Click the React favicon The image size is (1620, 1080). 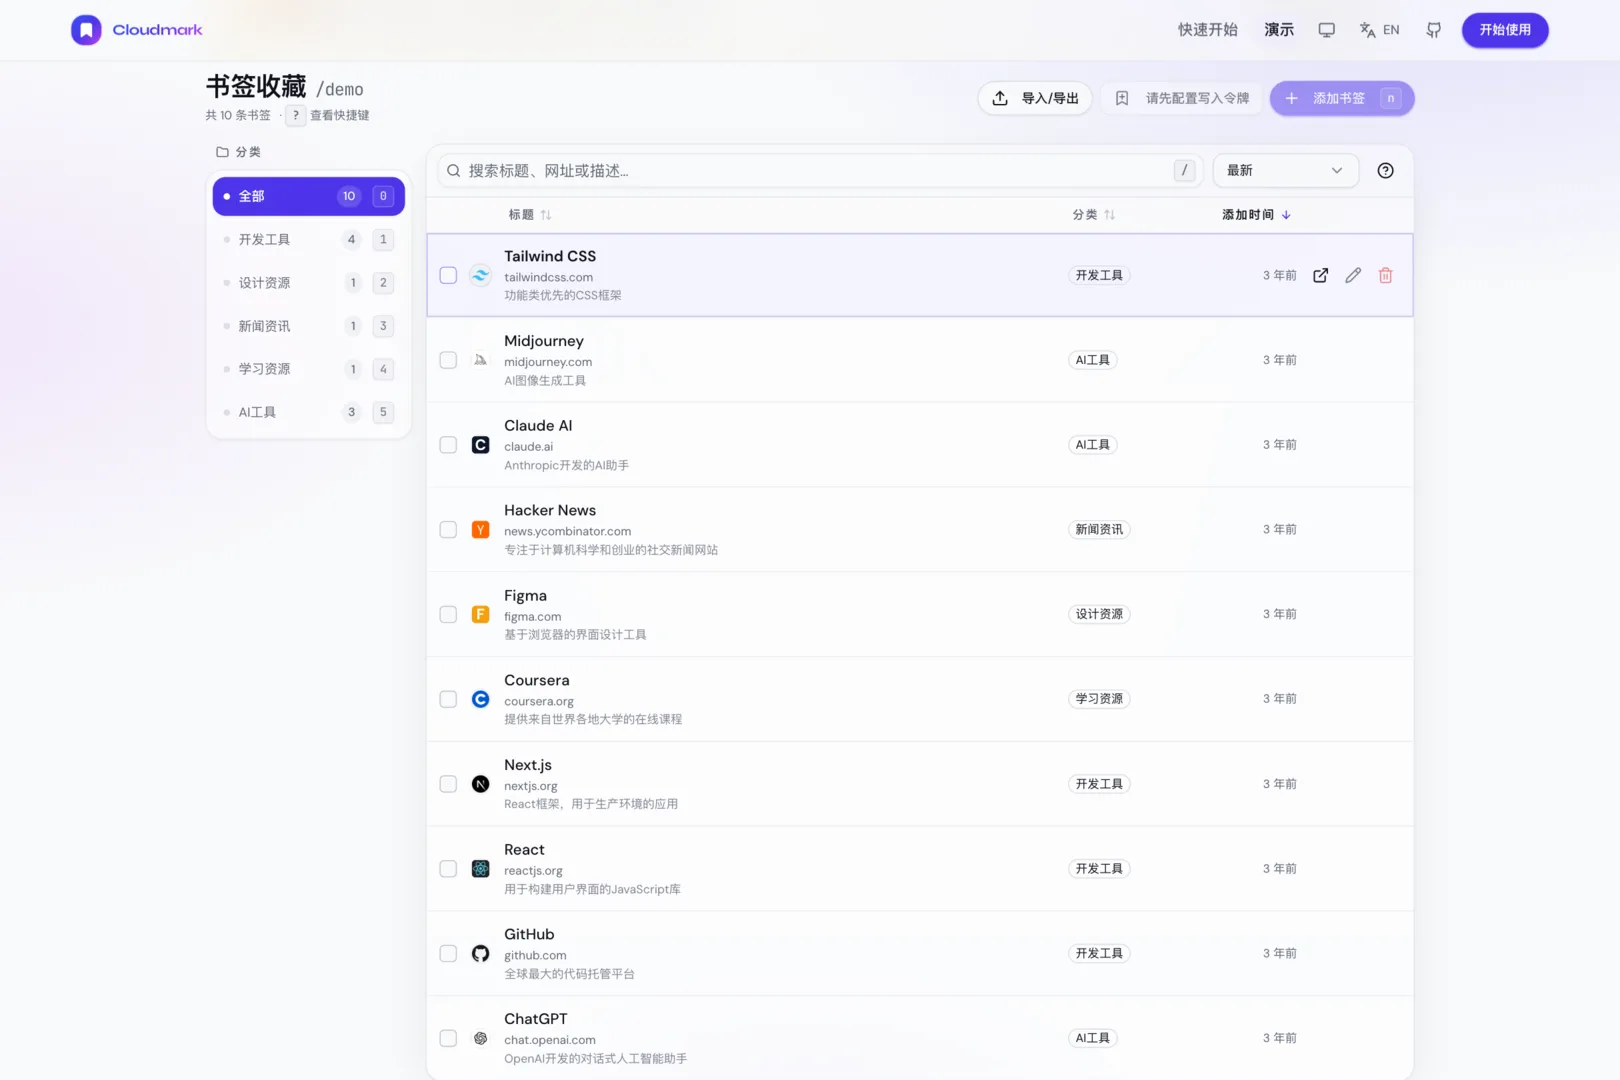click(480, 869)
